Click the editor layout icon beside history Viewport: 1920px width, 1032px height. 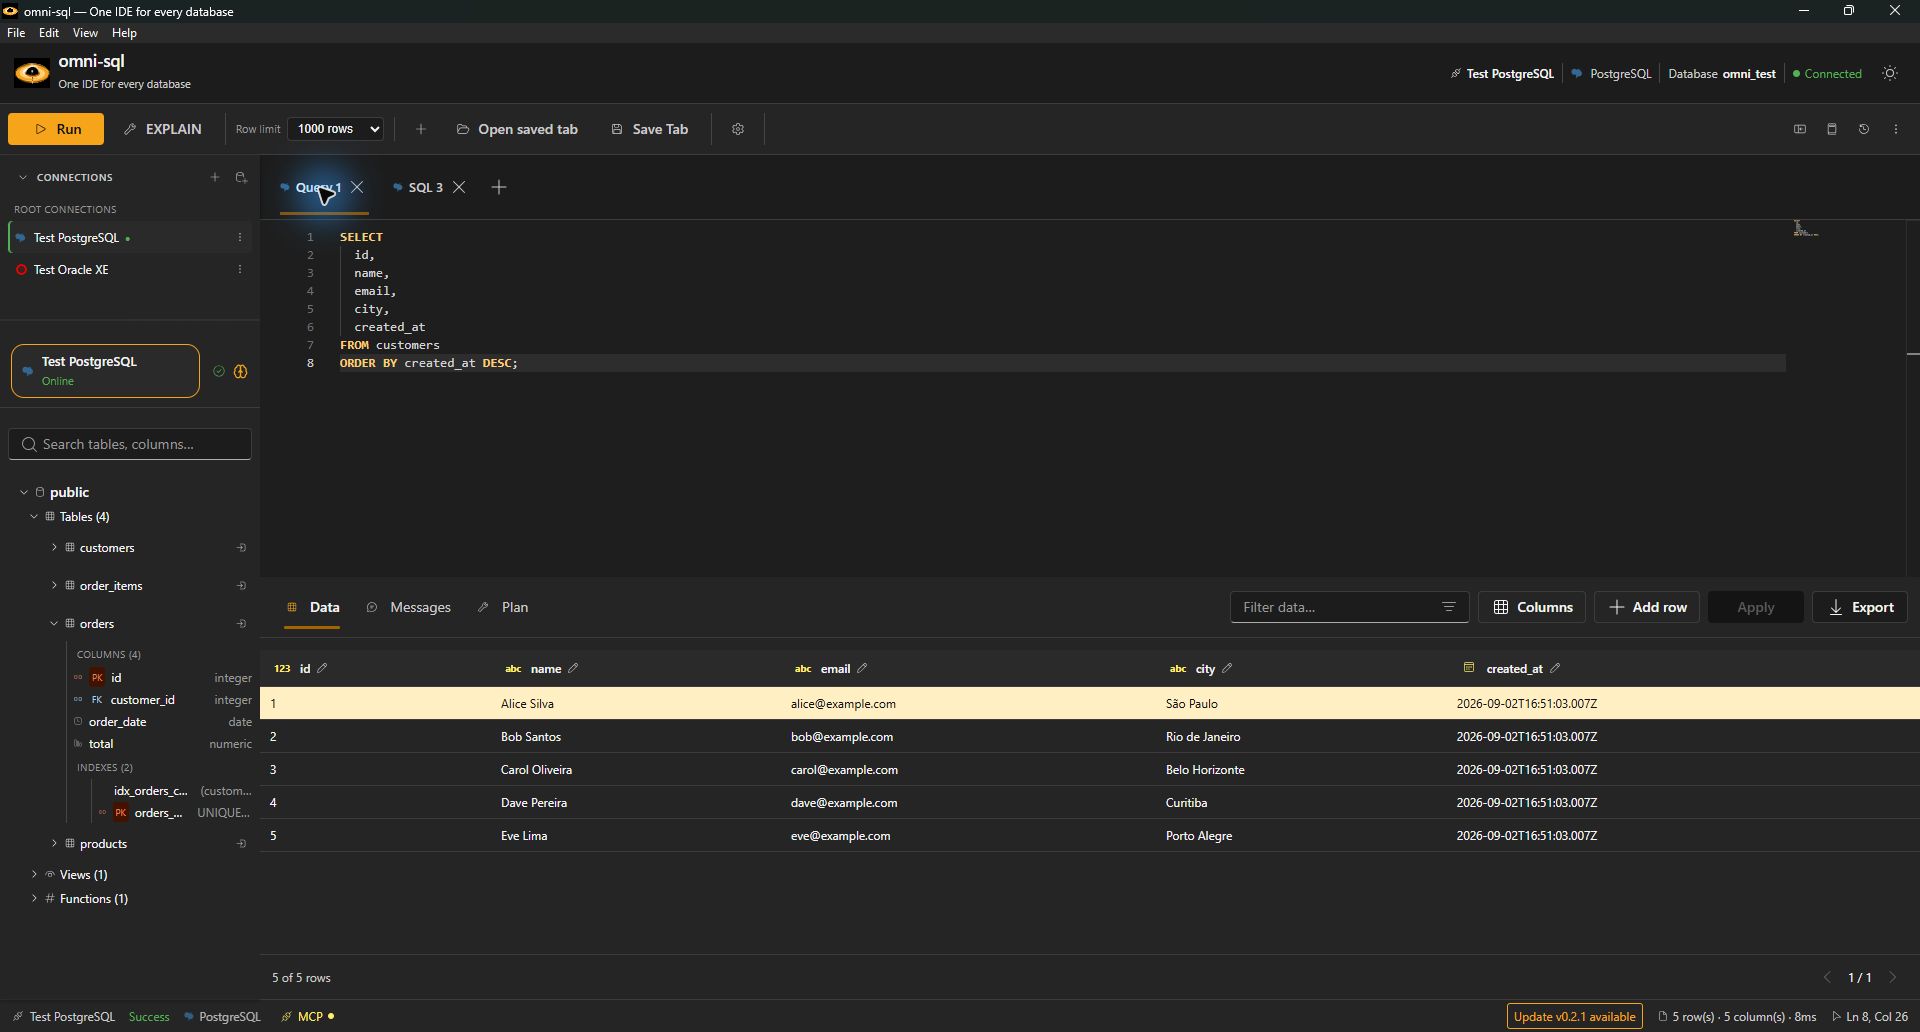tap(1832, 129)
